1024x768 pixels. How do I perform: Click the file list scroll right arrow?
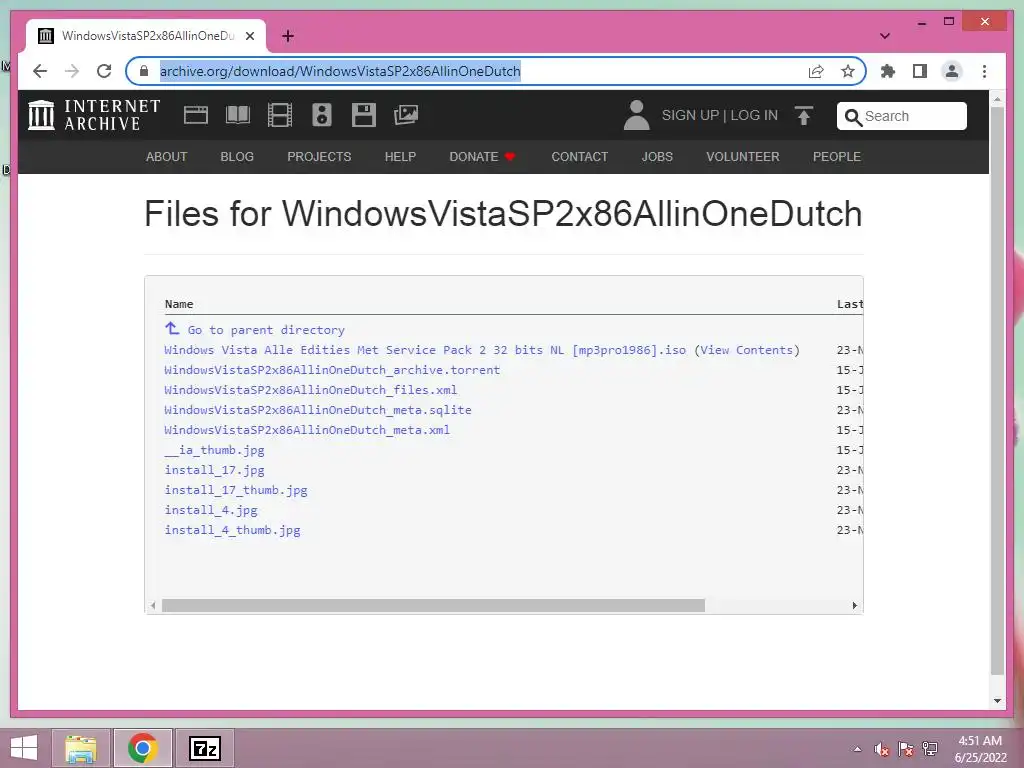tap(854, 605)
